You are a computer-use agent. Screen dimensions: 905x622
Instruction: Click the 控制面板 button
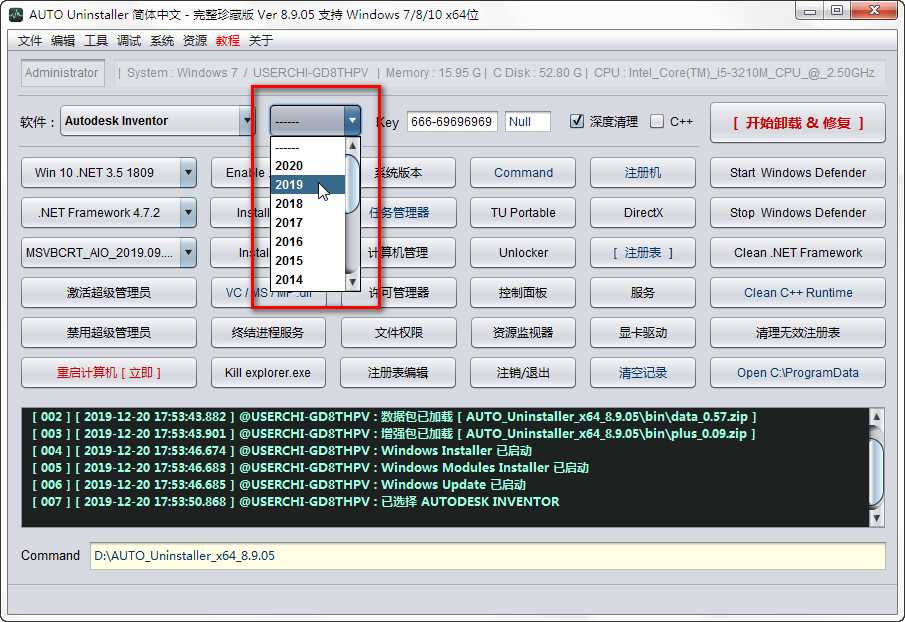[x=523, y=293]
